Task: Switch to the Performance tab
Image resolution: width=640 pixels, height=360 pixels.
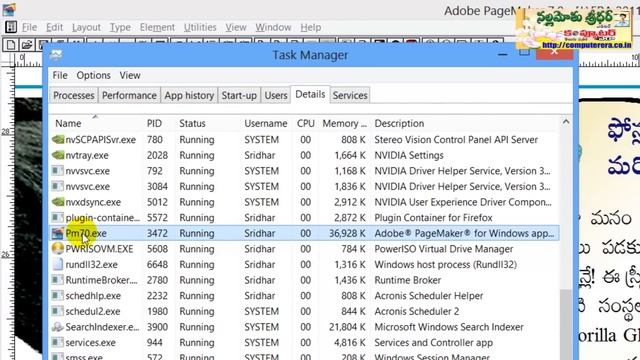Action: pos(129,95)
